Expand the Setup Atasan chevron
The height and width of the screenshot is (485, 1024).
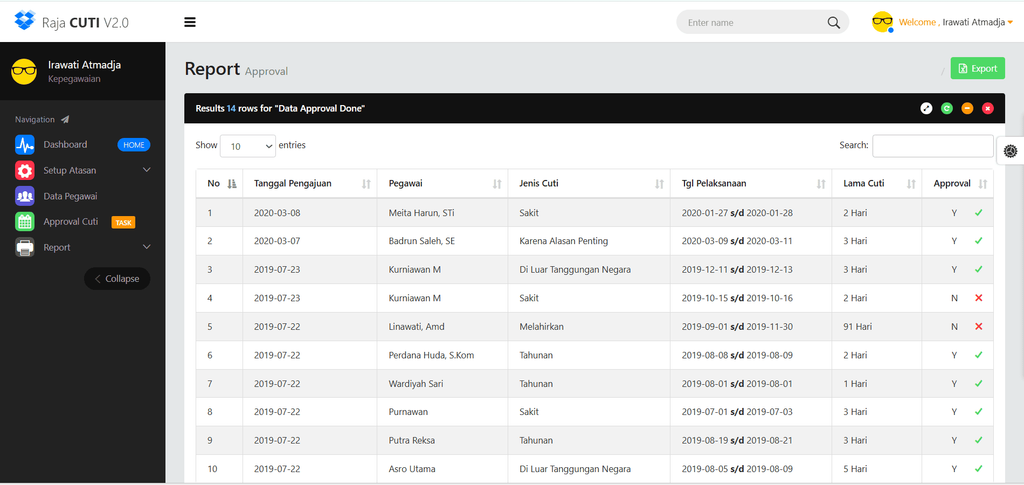146,170
